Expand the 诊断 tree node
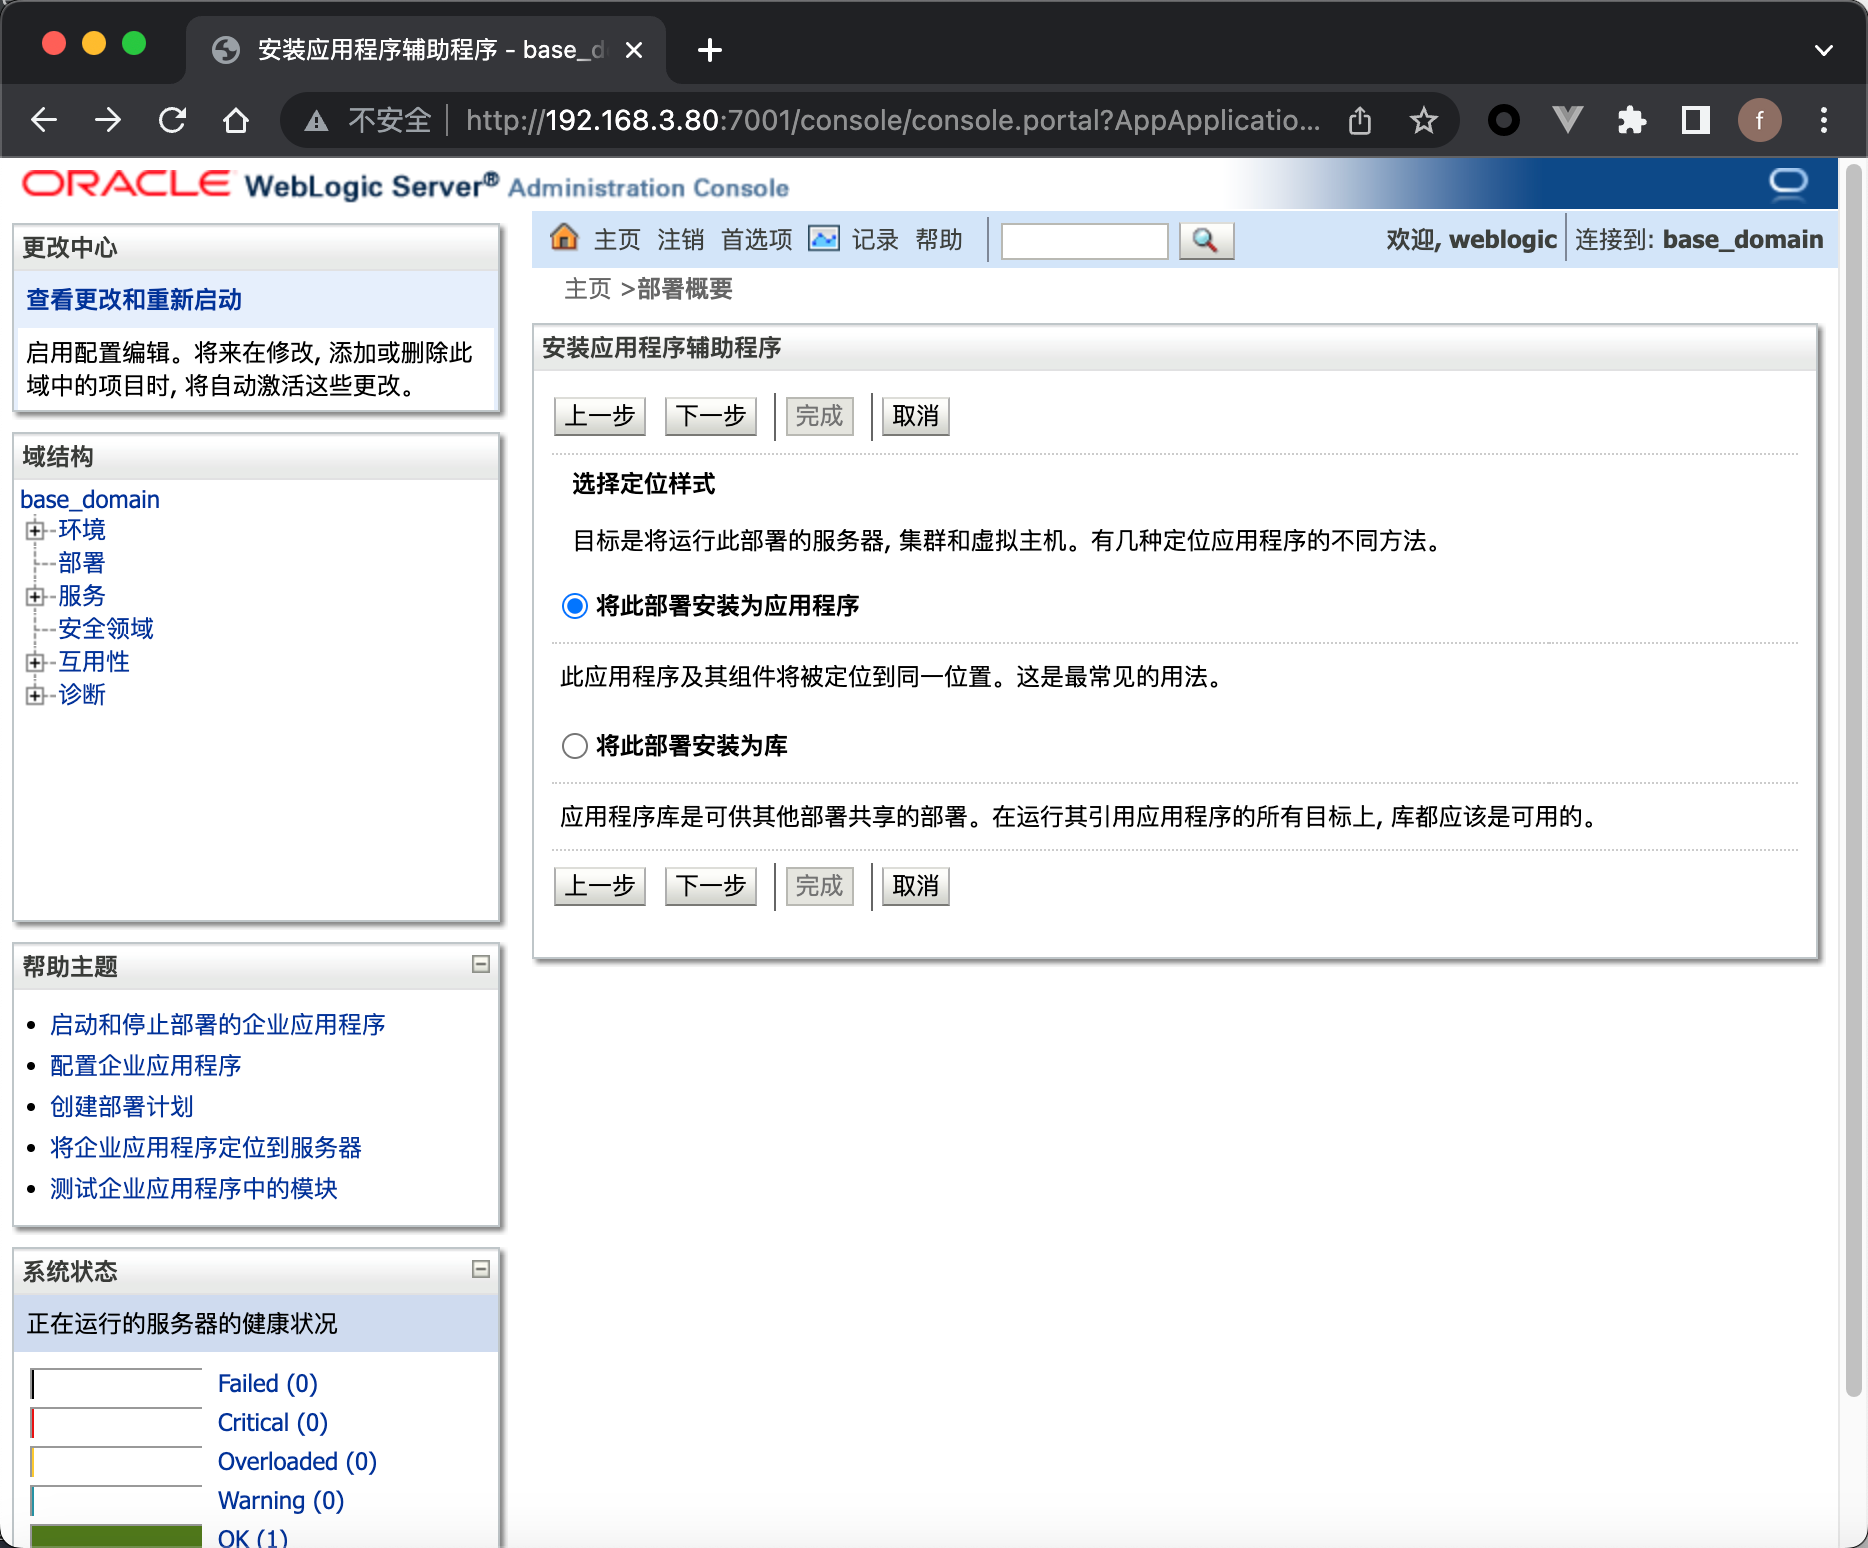This screenshot has height=1548, width=1868. tap(35, 695)
